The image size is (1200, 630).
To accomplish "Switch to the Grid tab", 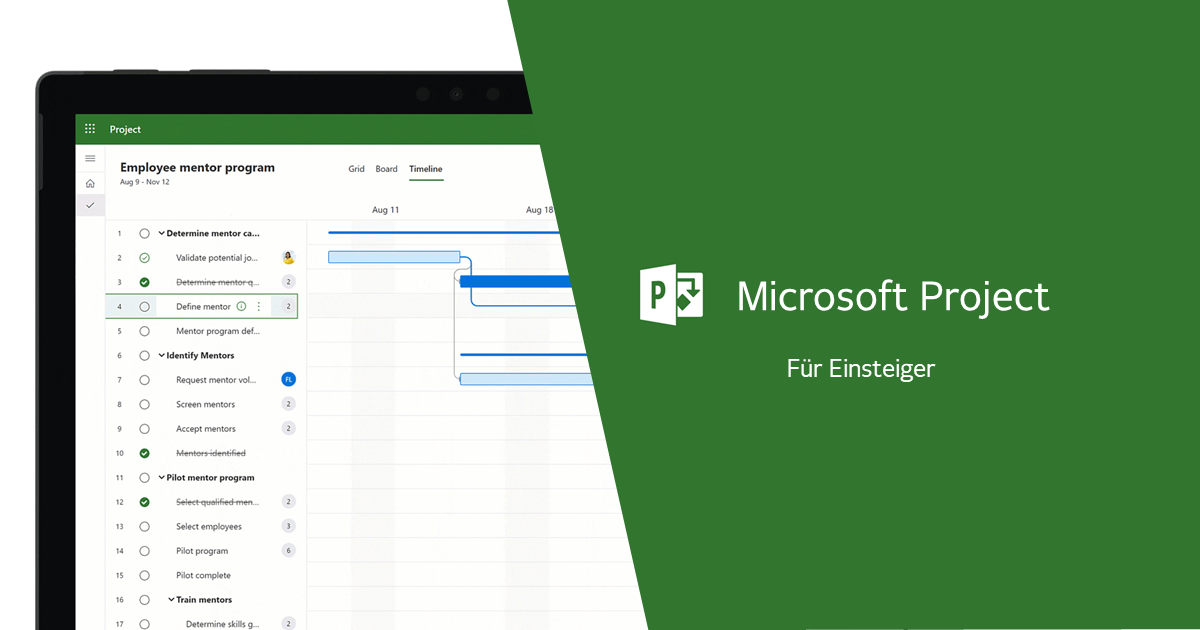I will pyautogui.click(x=356, y=169).
